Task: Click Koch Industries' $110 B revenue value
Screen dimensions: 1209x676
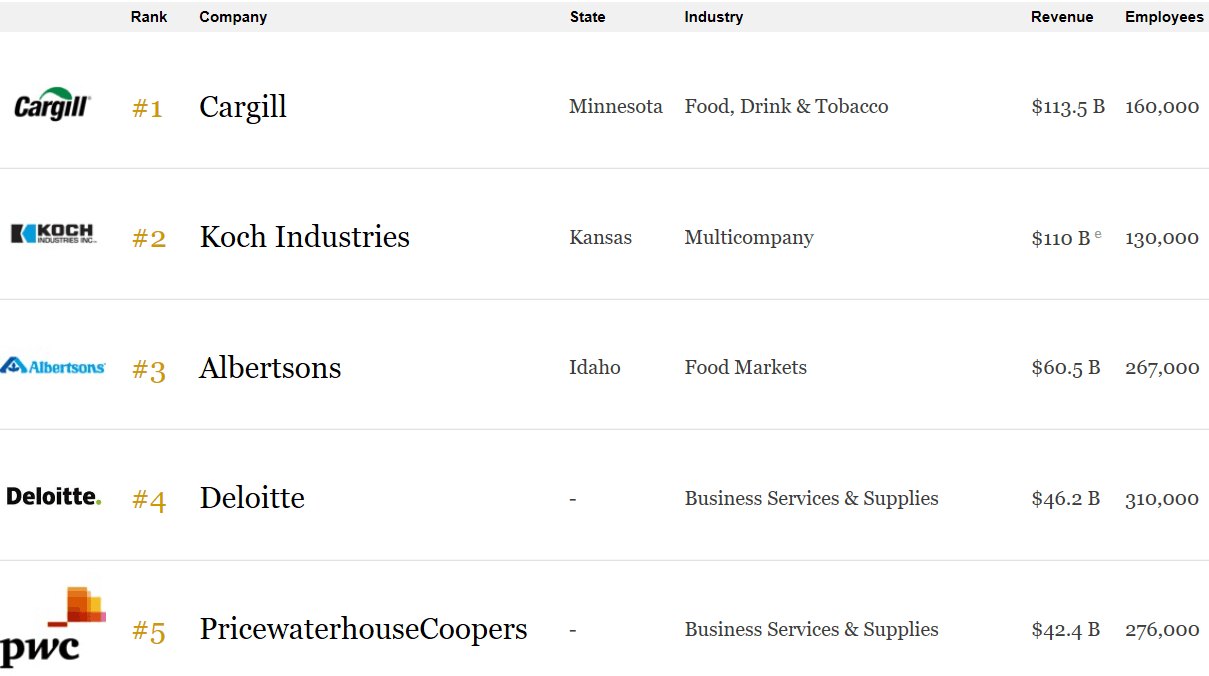Action: coord(1061,238)
